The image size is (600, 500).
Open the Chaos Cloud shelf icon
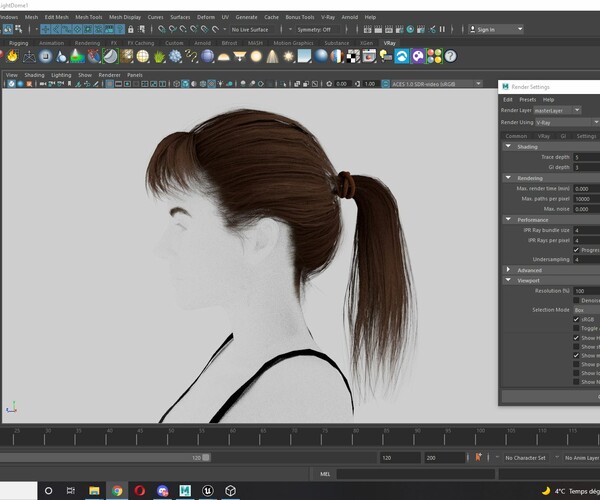(x=401, y=57)
